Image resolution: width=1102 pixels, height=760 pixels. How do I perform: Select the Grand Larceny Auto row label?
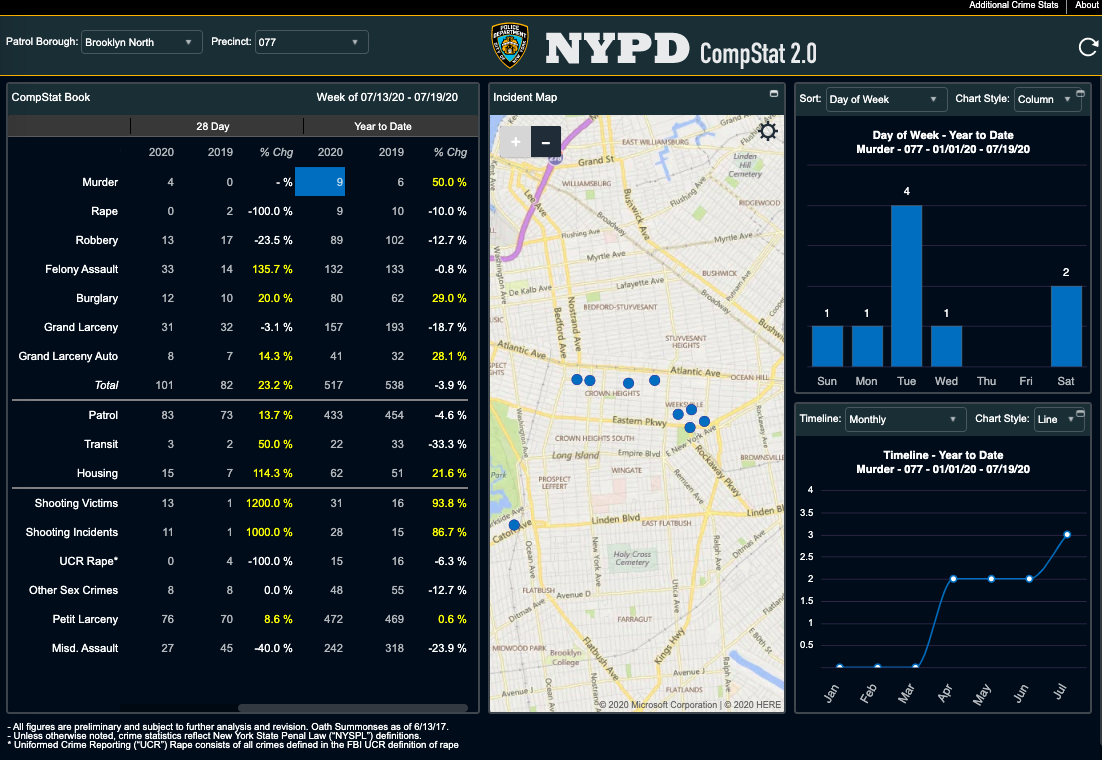pos(68,356)
